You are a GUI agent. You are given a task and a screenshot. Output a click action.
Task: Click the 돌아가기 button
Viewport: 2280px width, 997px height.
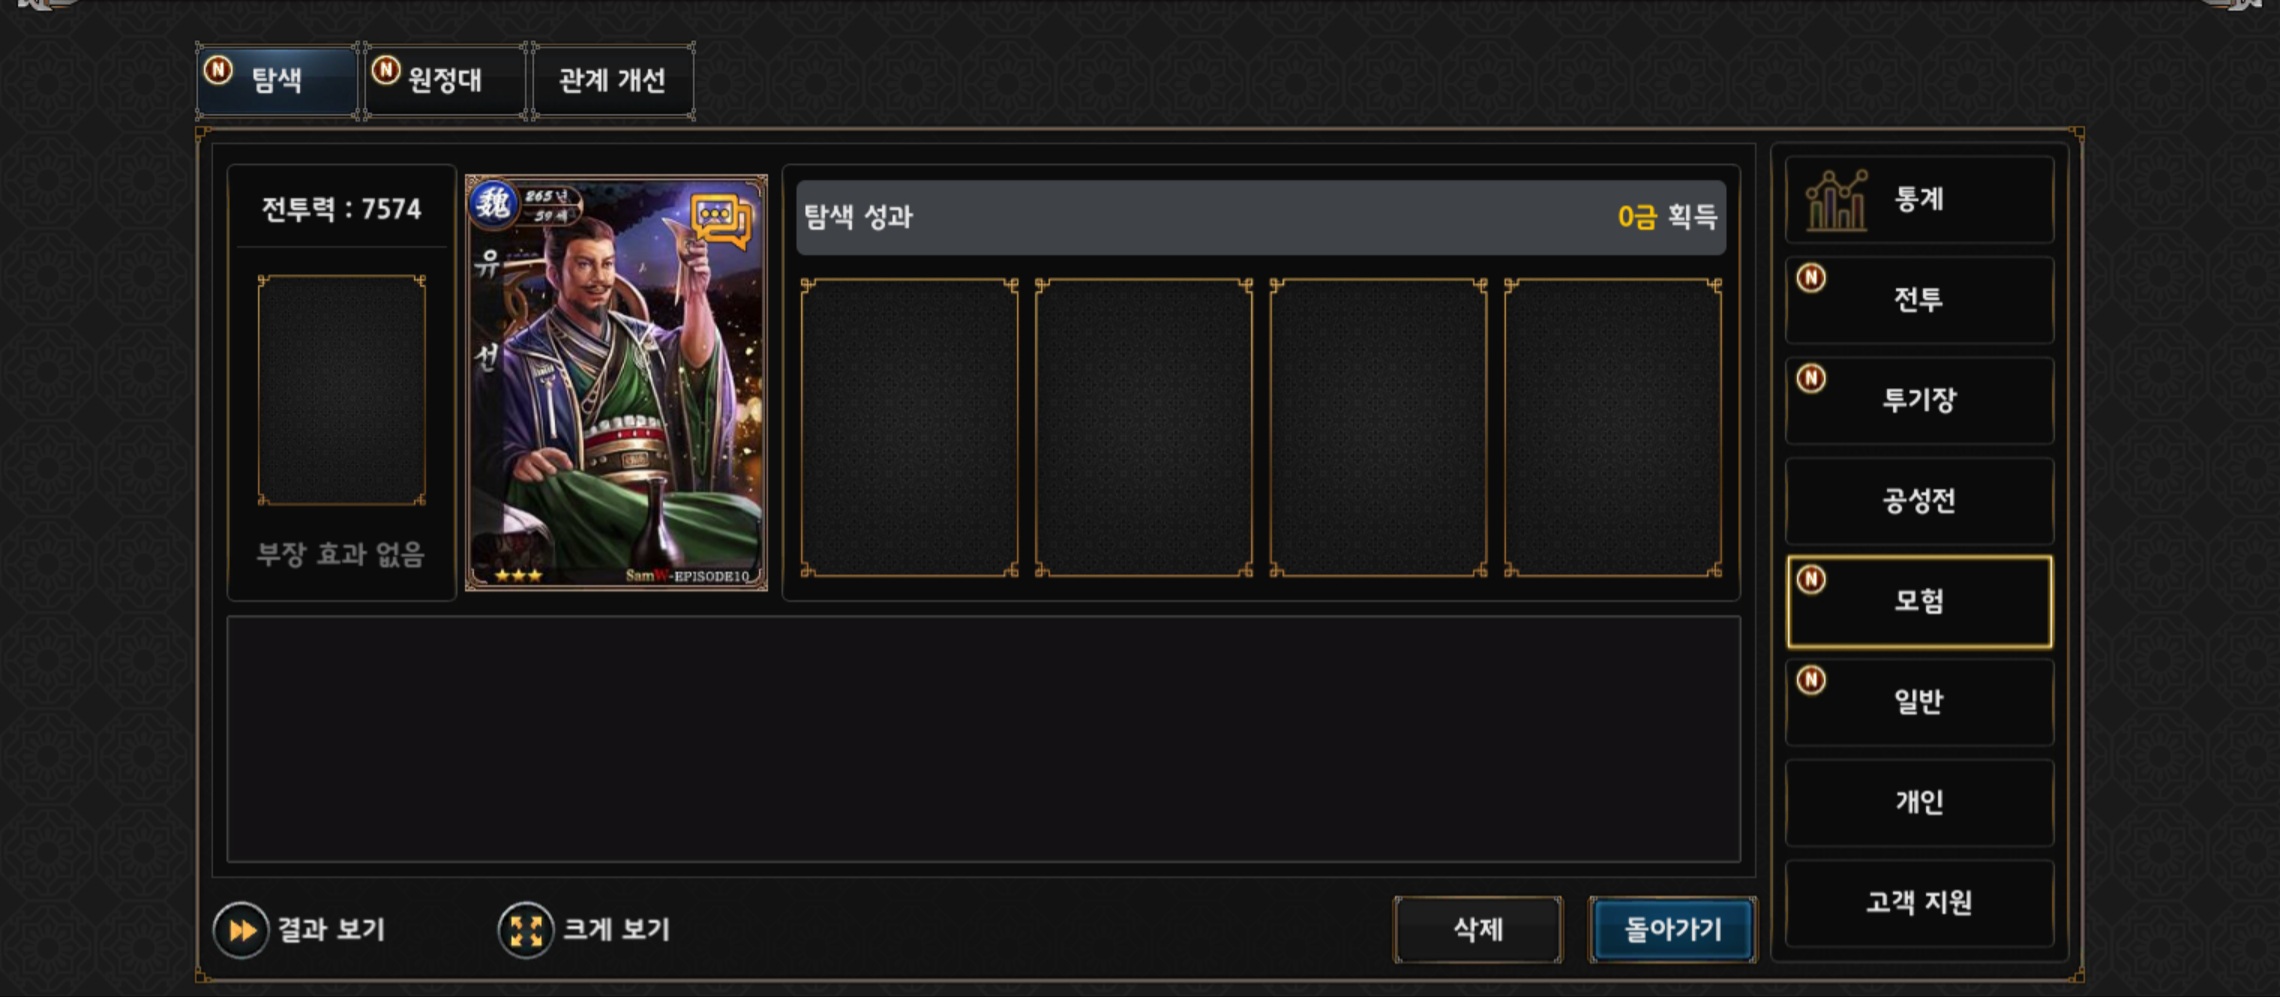coord(1673,930)
